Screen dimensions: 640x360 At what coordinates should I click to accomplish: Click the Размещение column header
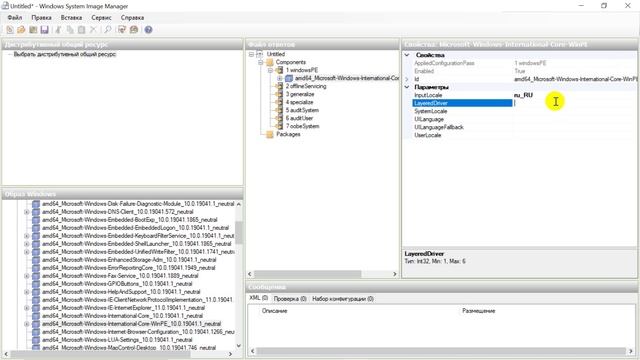pyautogui.click(x=478, y=311)
